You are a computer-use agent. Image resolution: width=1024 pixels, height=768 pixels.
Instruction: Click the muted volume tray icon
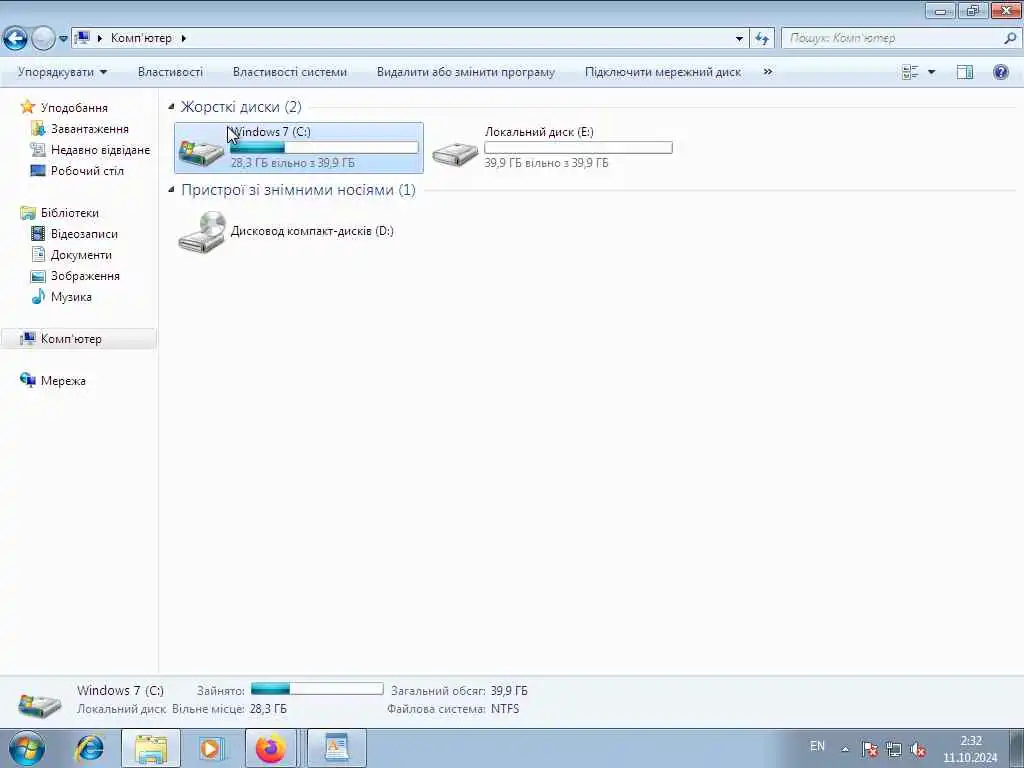[918, 750]
